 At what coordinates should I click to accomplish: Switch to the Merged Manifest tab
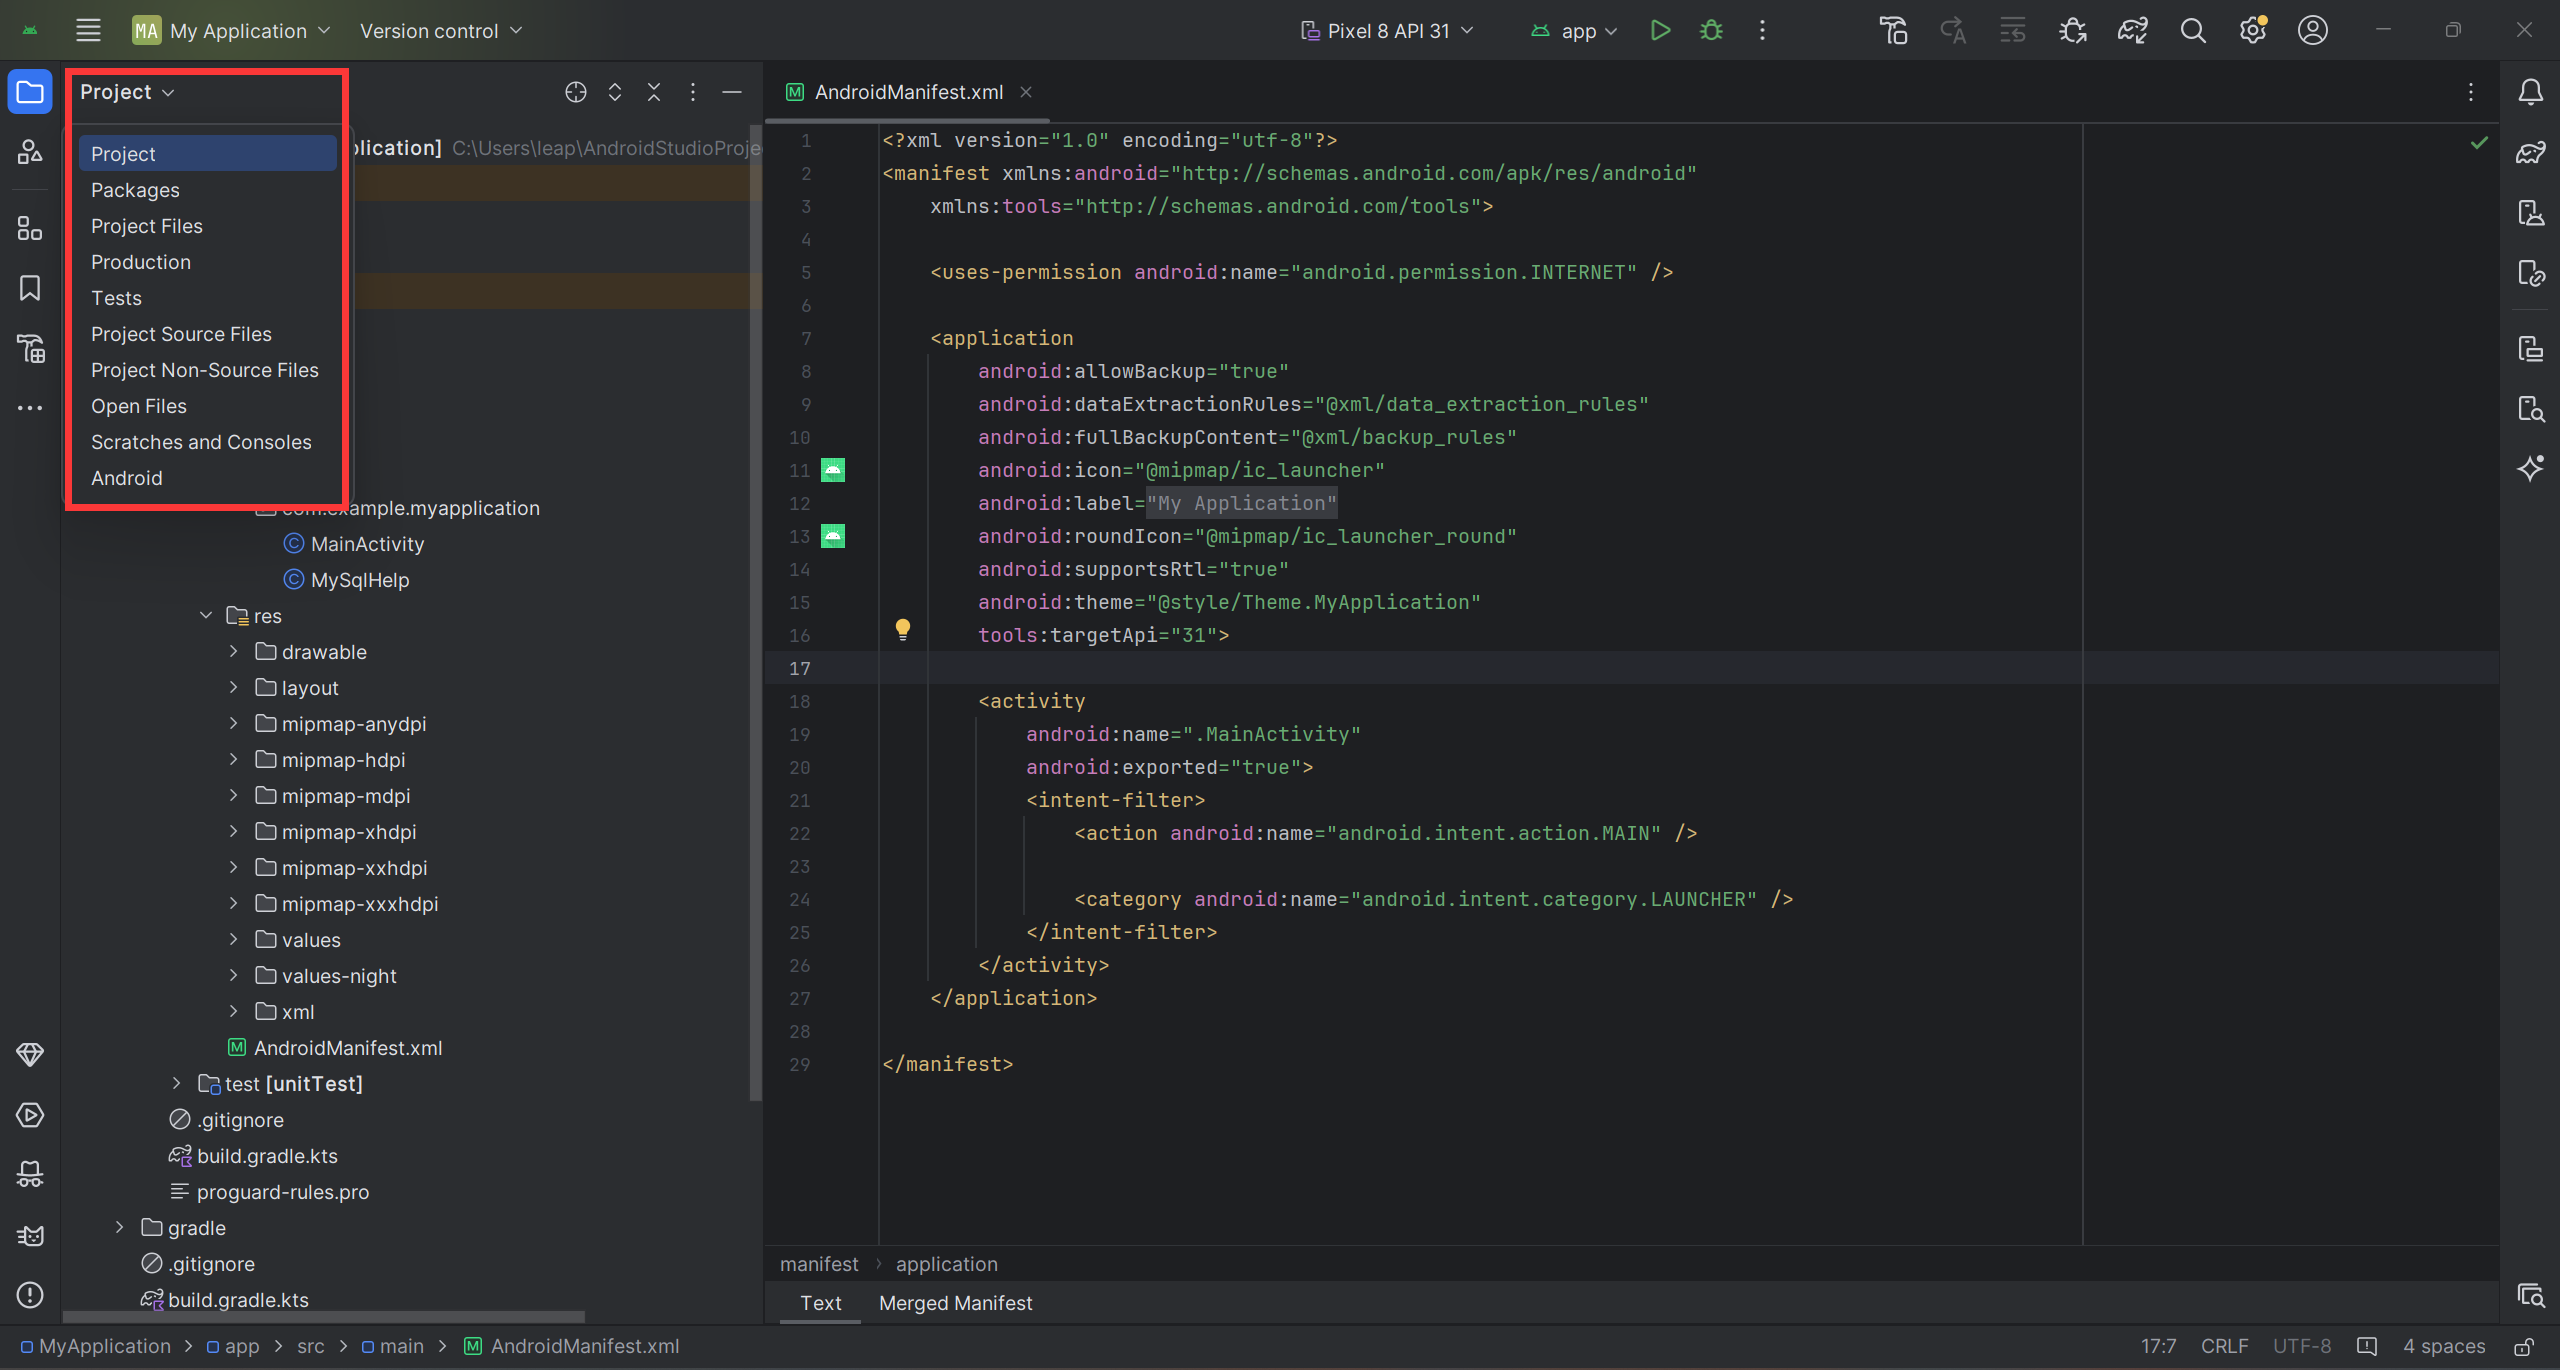[955, 1303]
